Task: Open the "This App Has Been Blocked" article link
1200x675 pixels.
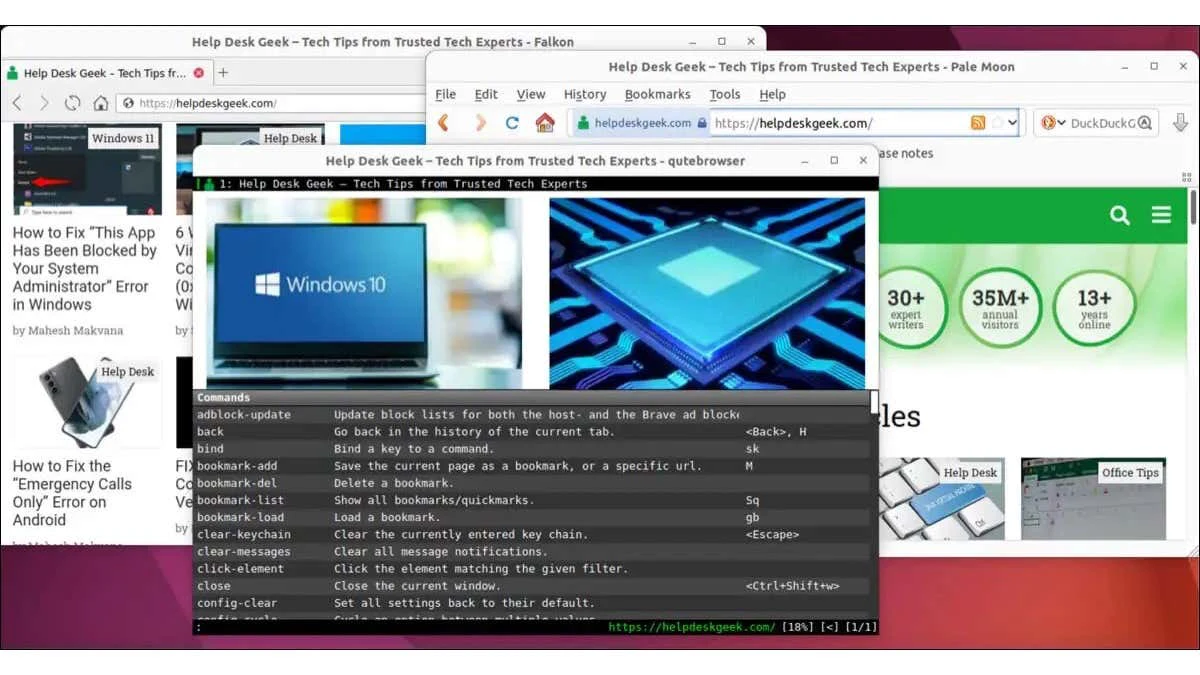Action: 85,268
